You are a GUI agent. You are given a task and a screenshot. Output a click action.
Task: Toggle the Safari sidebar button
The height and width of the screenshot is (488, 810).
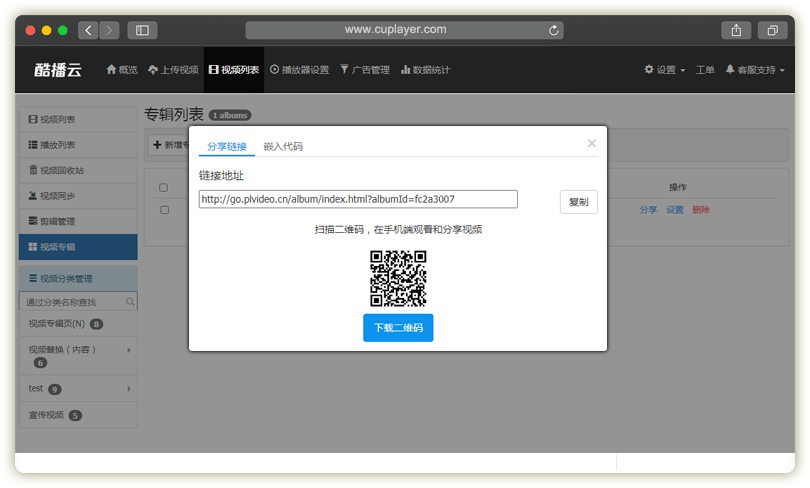click(142, 30)
